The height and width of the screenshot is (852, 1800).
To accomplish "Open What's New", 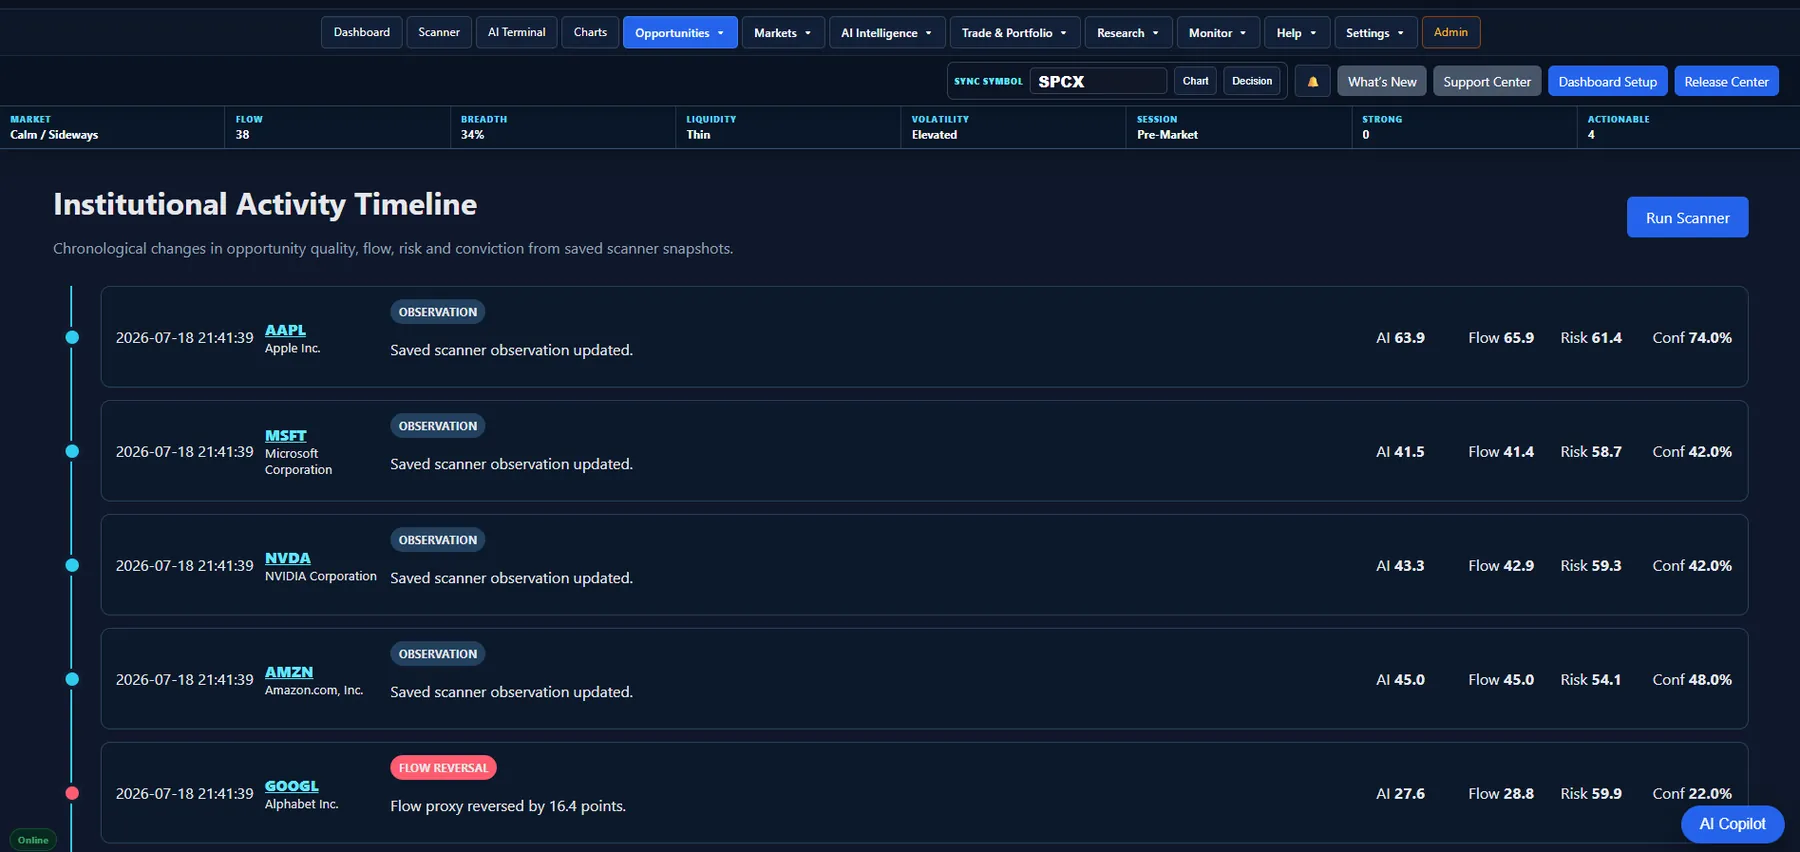I will coord(1382,81).
